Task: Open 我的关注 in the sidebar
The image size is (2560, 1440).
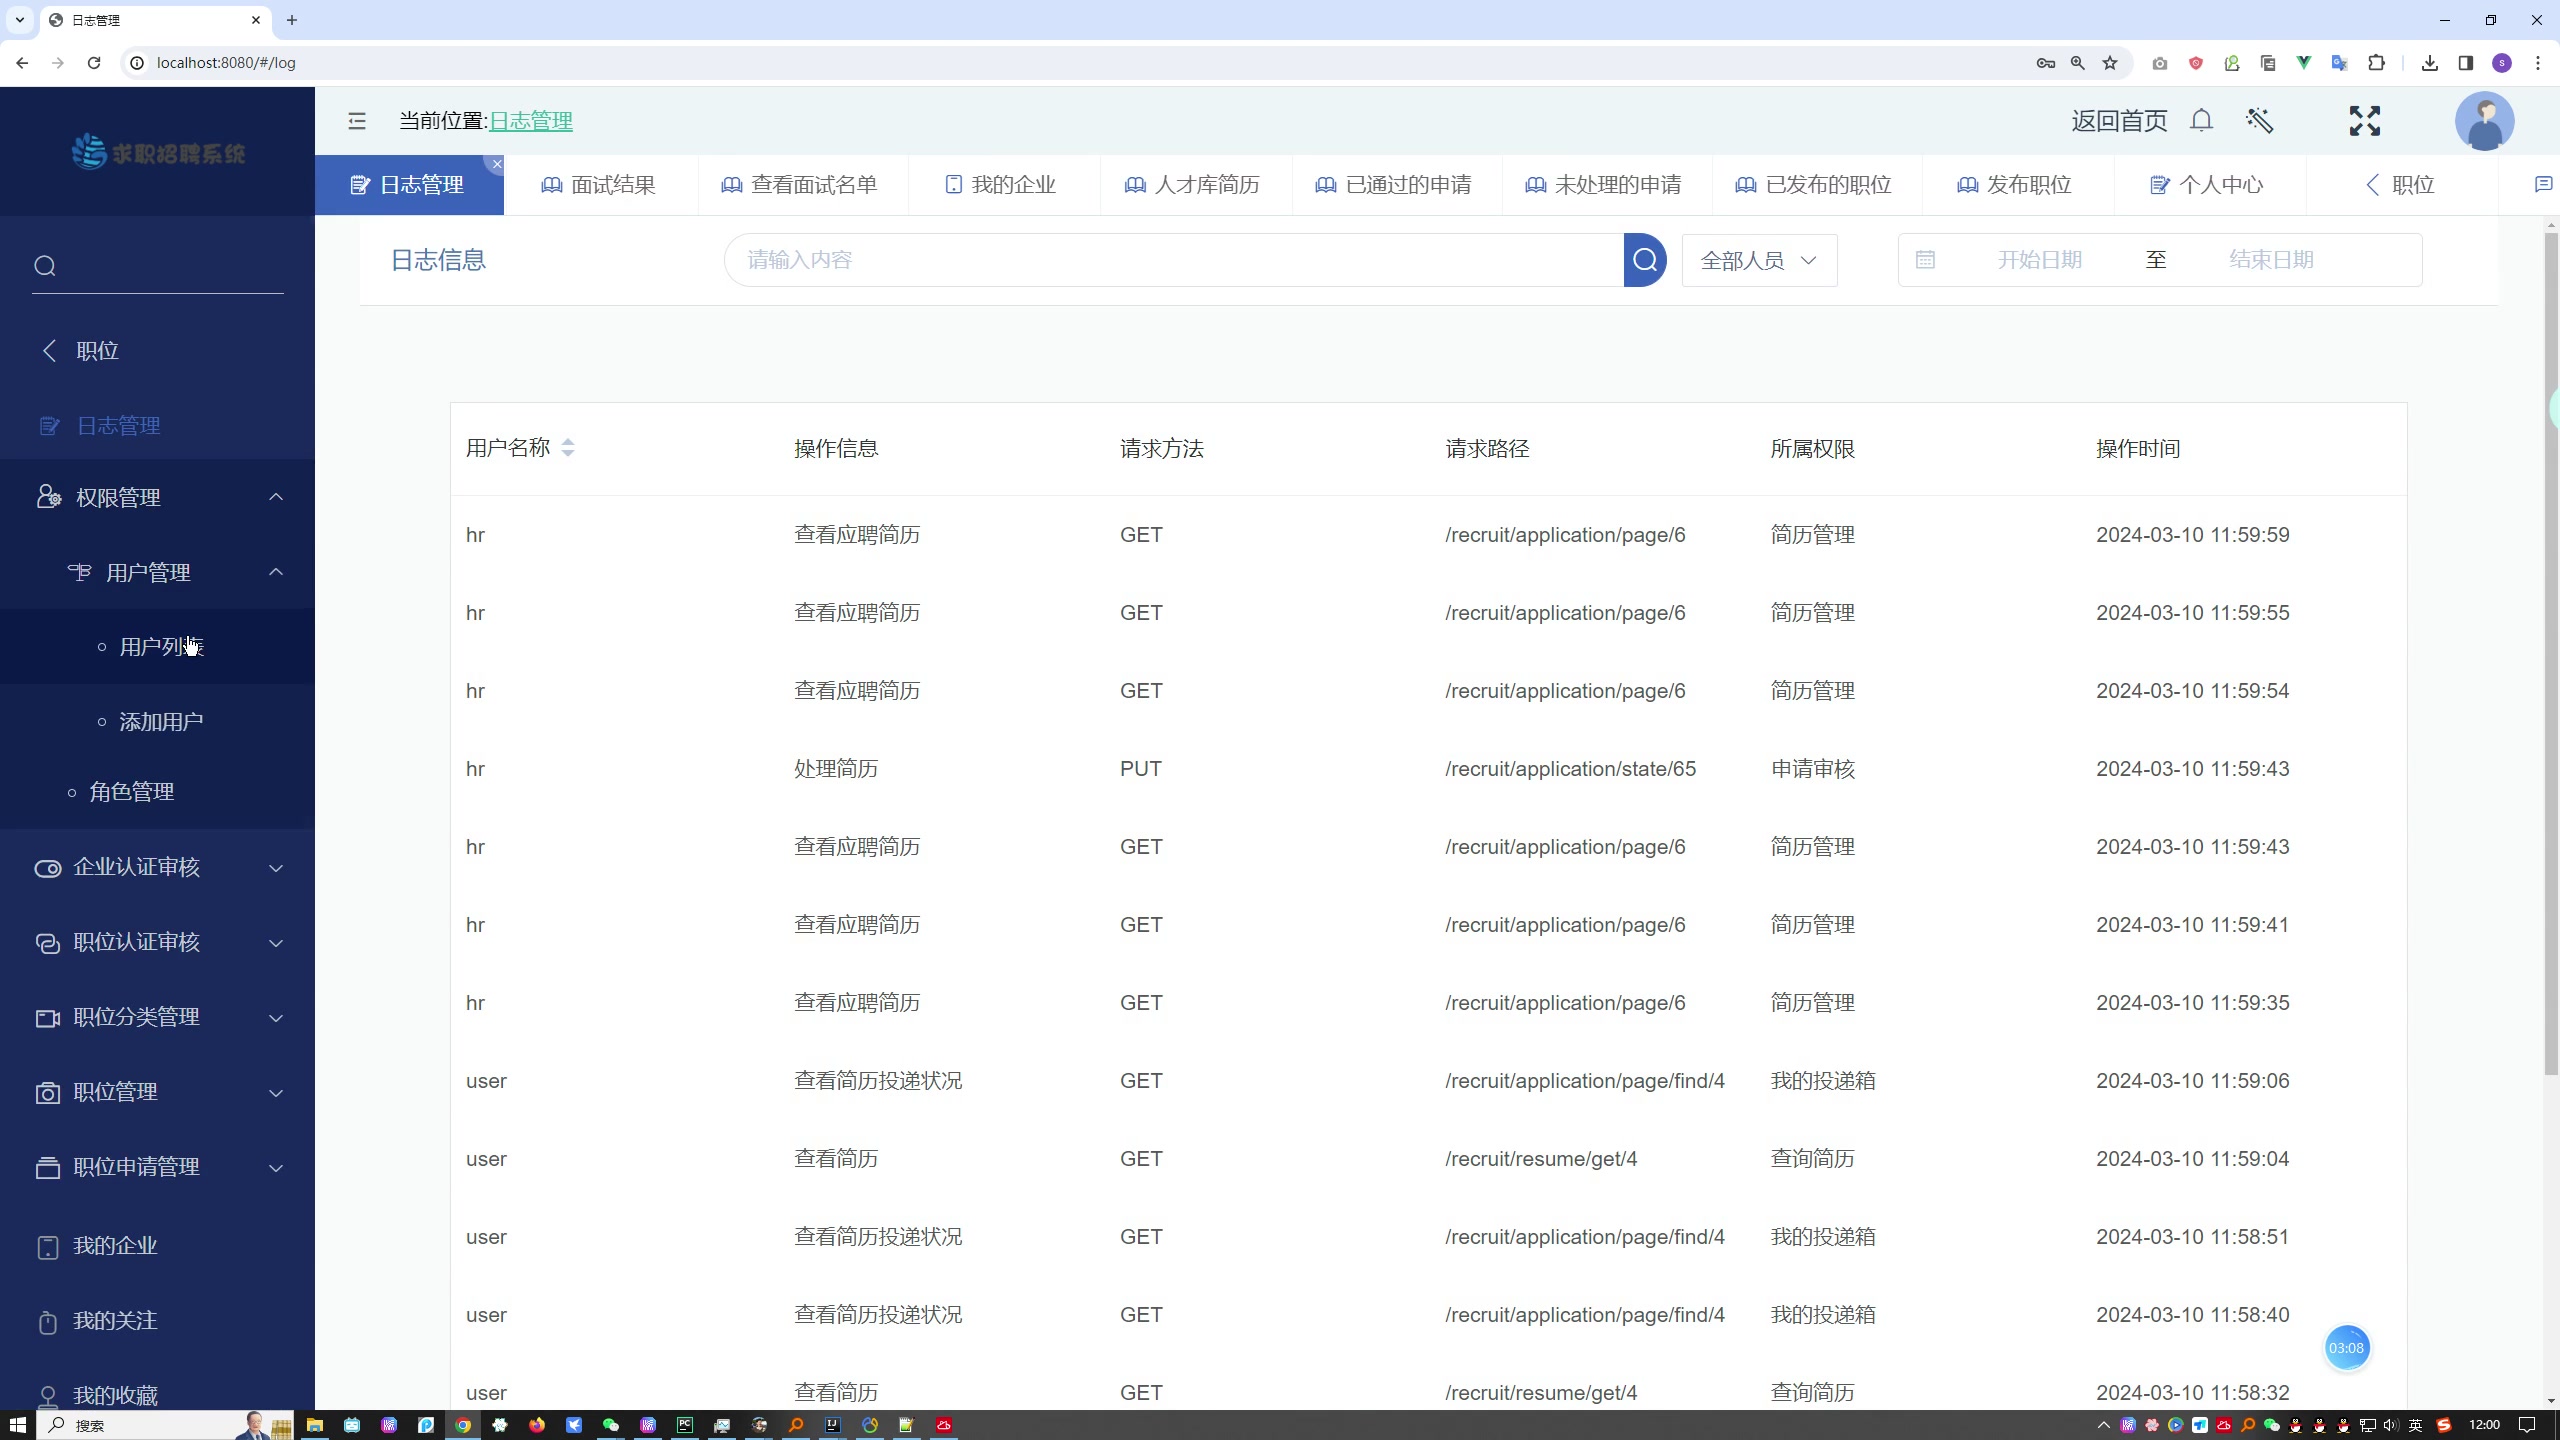Action: 157,1321
